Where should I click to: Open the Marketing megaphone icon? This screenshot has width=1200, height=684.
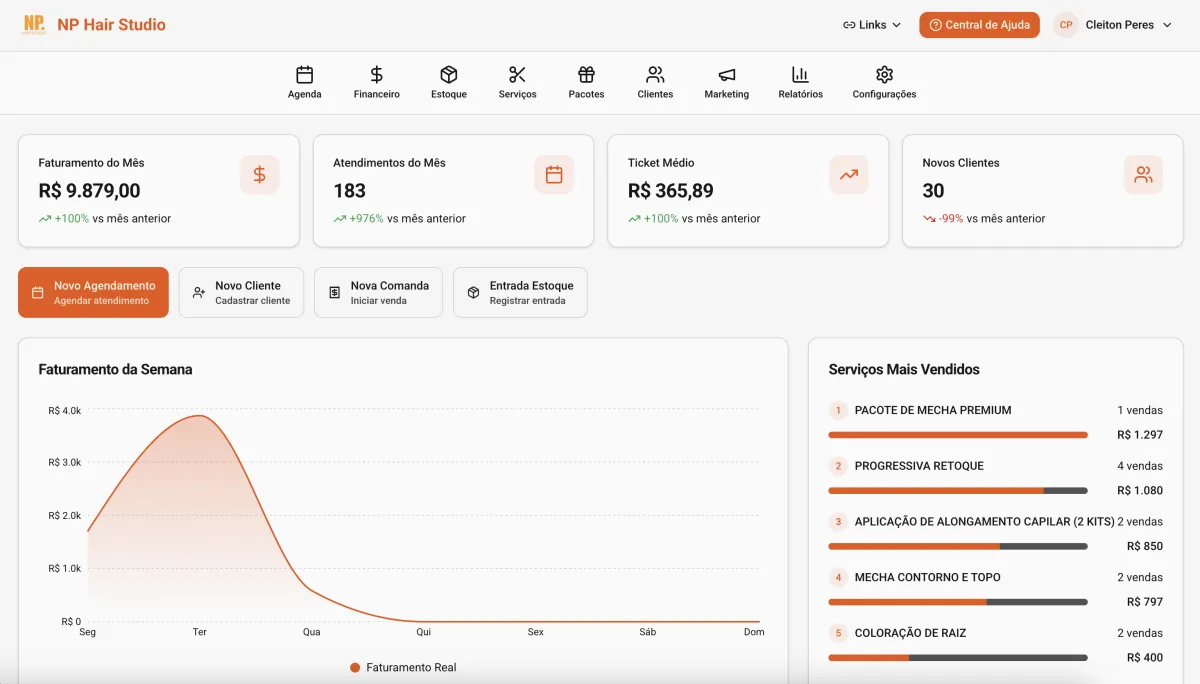click(x=726, y=75)
